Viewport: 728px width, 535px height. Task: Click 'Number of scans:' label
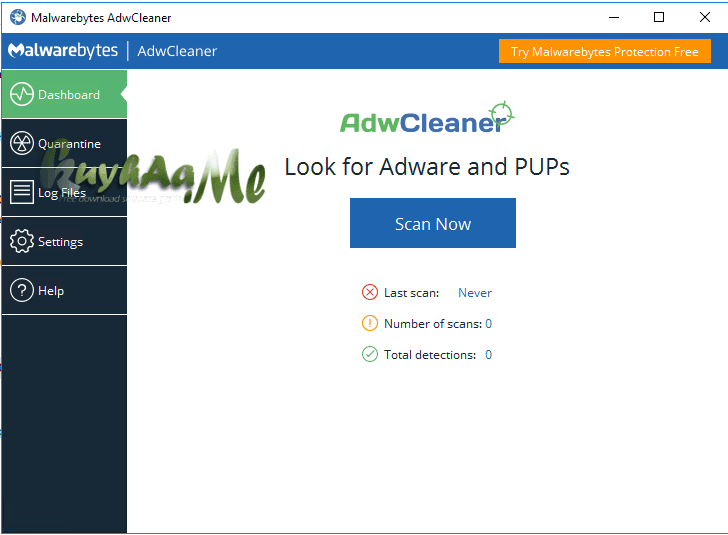(x=433, y=324)
